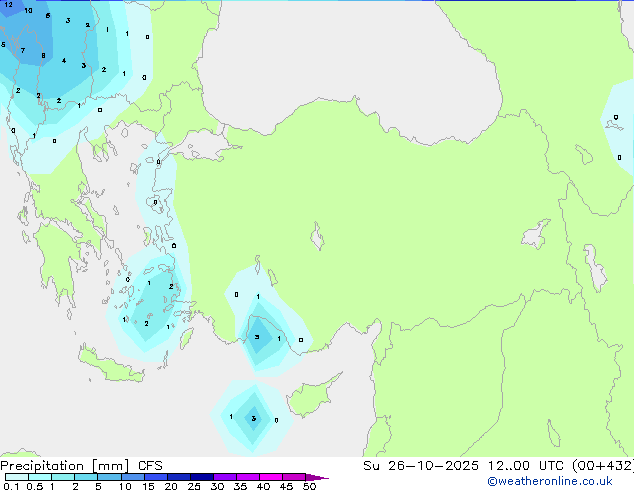The width and height of the screenshot is (634, 490).
Task: Click the '5' value at left map edge
Action: pos(3,45)
